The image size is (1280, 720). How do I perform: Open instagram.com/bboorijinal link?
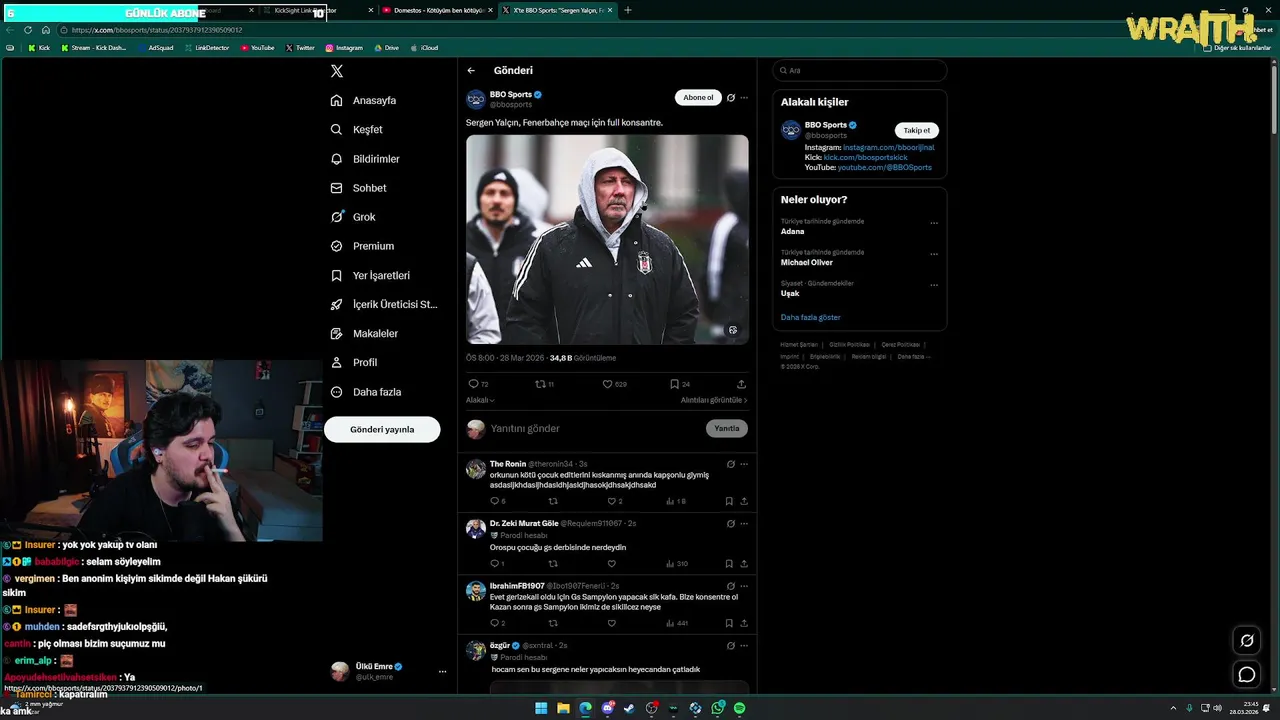(889, 147)
